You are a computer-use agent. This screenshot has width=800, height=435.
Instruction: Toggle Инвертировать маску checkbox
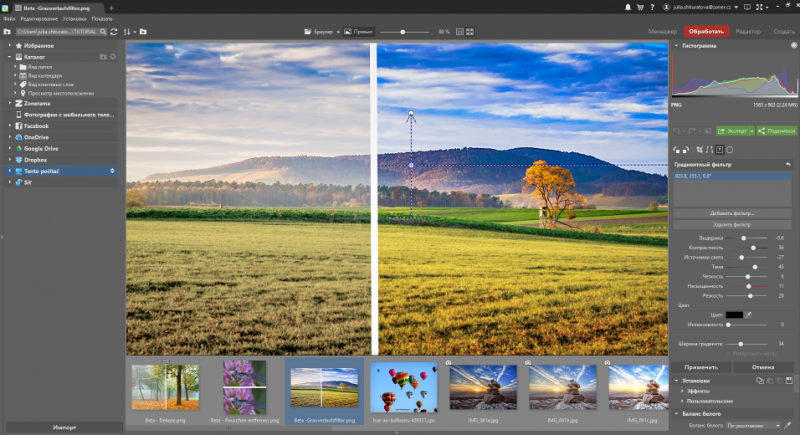pos(728,353)
